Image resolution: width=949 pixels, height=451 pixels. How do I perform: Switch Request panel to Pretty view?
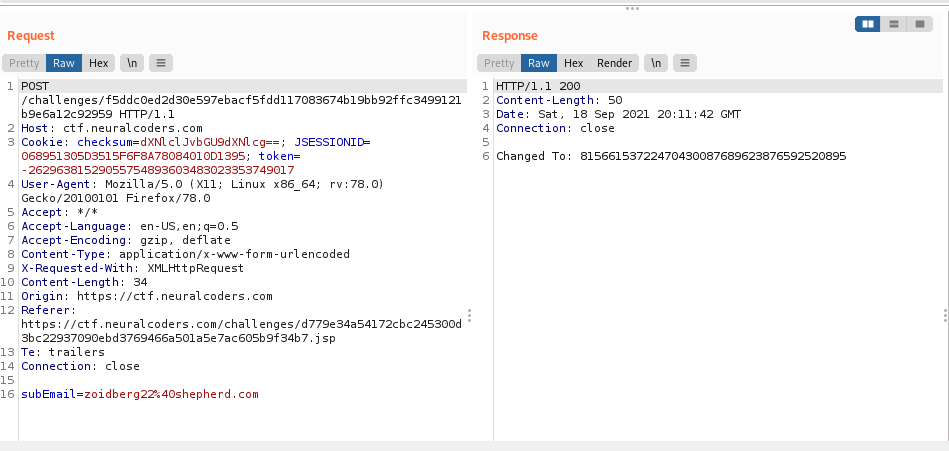click(24, 63)
